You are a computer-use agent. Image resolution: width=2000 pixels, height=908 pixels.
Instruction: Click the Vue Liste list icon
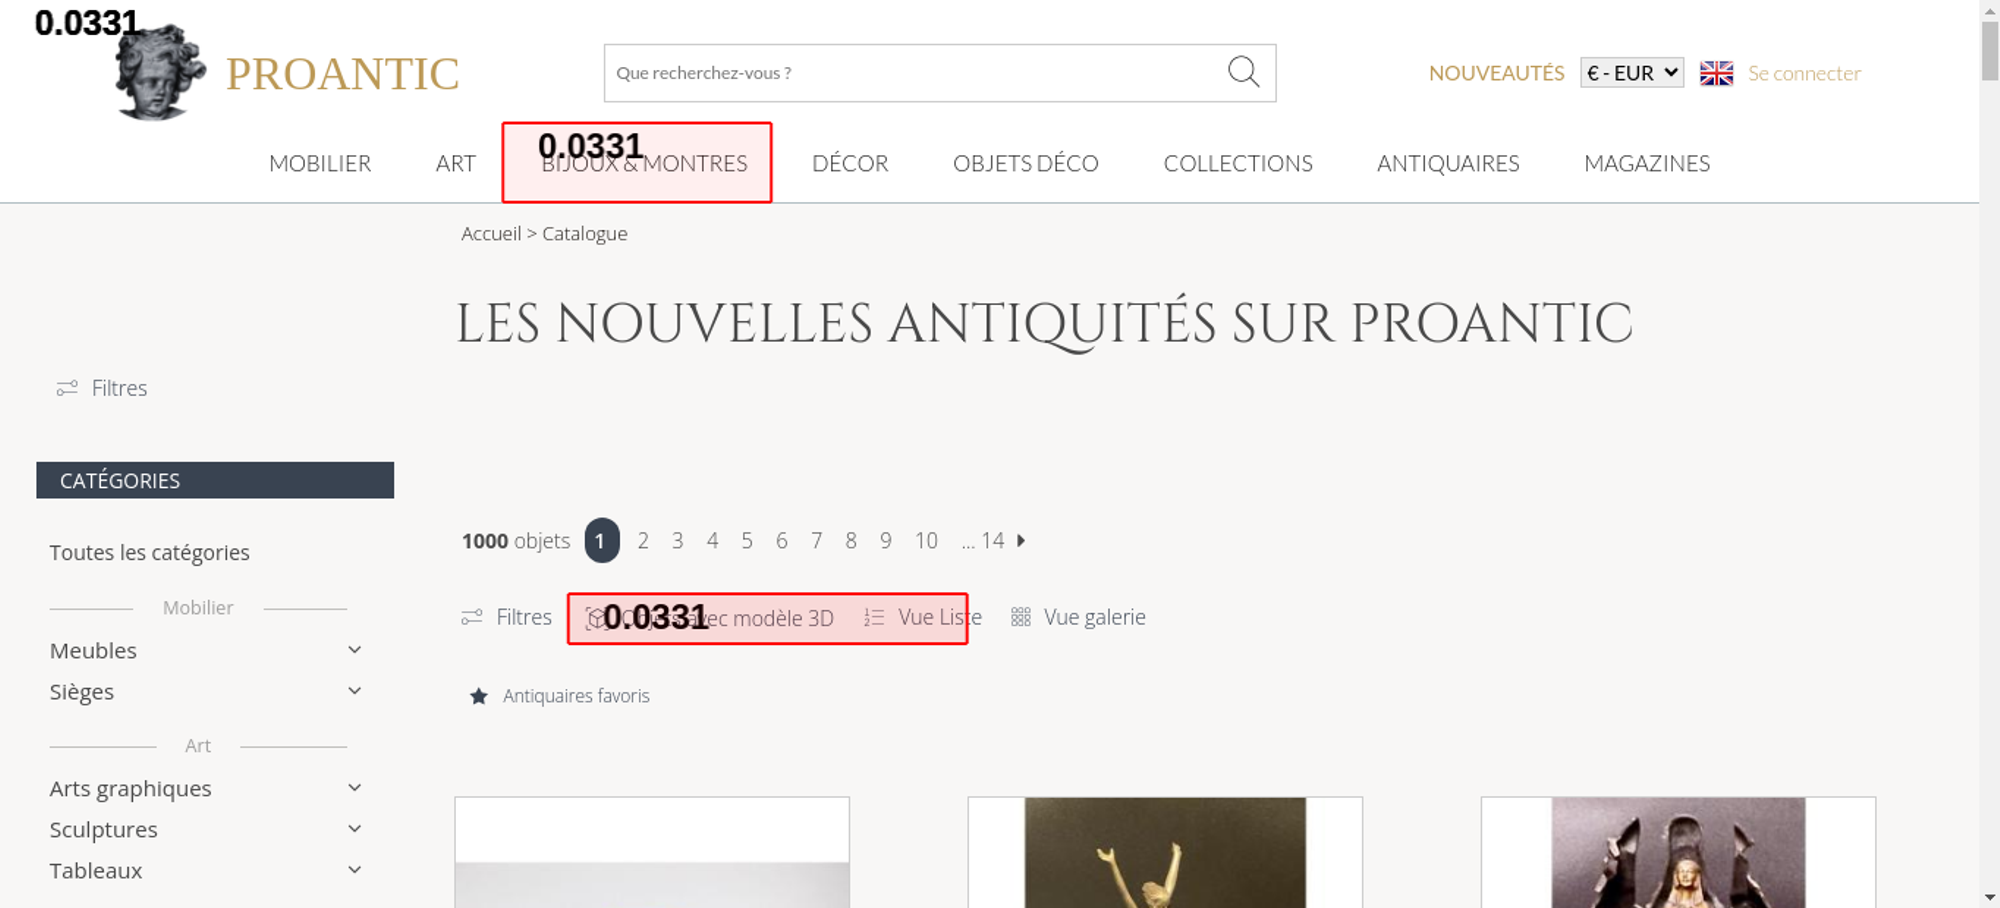point(873,618)
